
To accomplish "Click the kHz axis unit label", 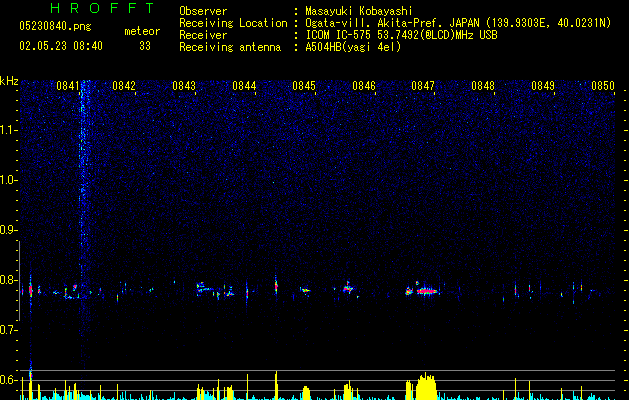I will (x=9, y=81).
